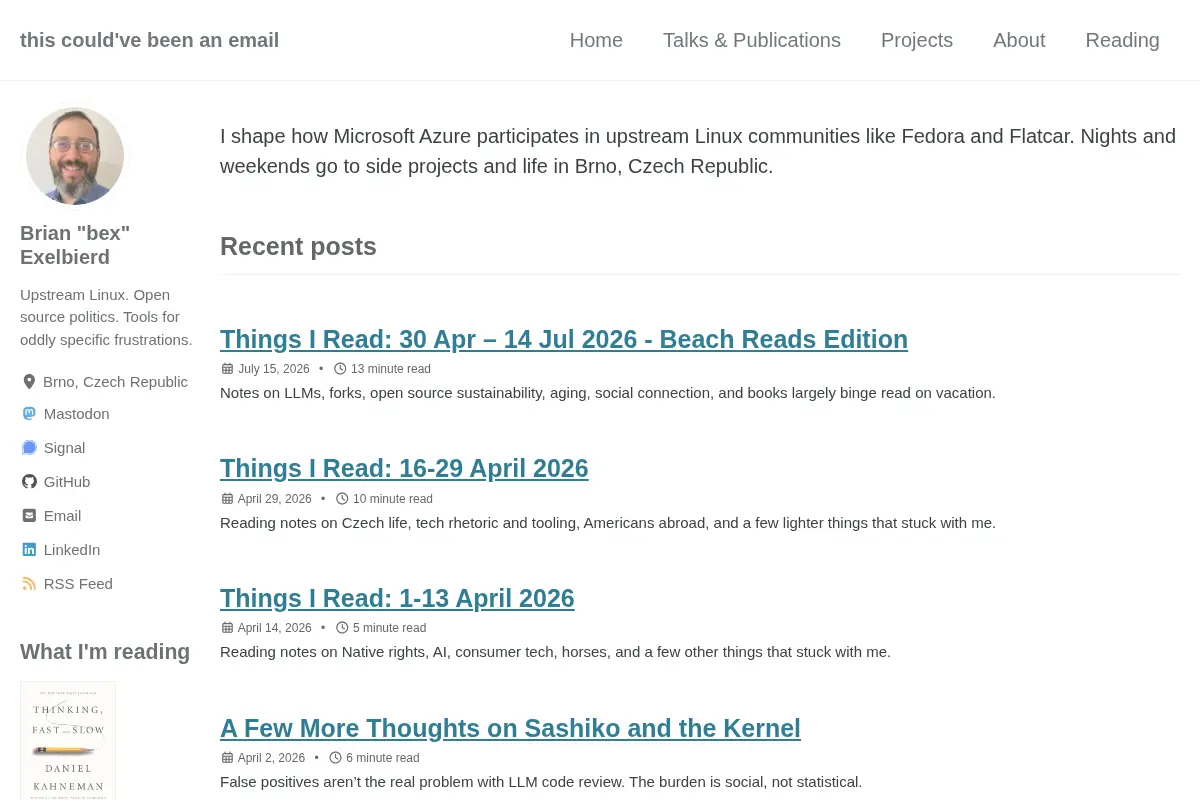The height and width of the screenshot is (800, 1200).
Task: Open Things I Read: 16-29 April 2026
Action: tap(404, 468)
